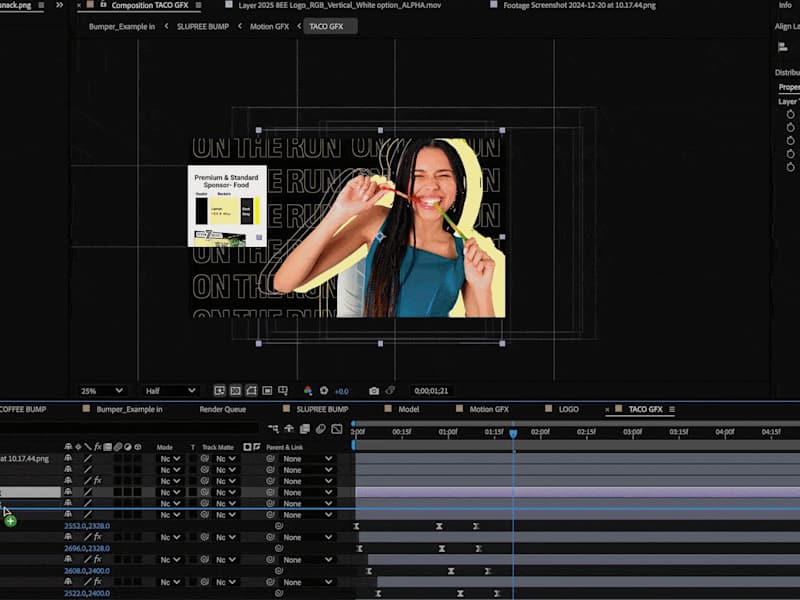
Task: Switch to the COFFEE BUMP timeline tab
Action: (22, 409)
